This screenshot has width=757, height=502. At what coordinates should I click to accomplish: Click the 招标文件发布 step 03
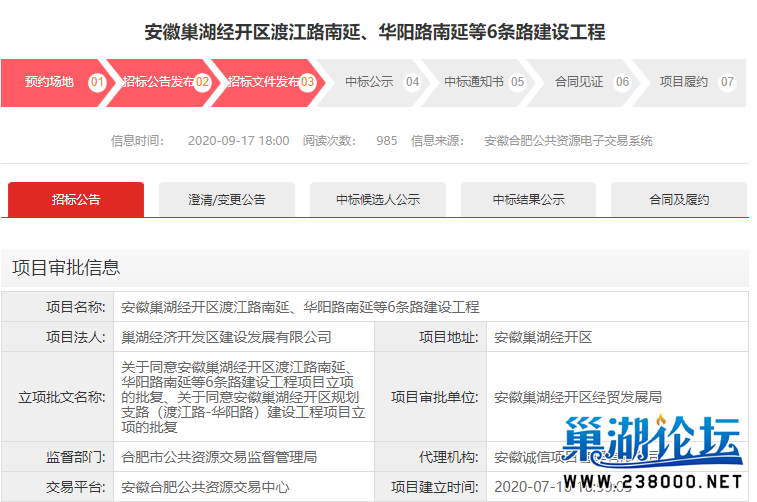[268, 83]
